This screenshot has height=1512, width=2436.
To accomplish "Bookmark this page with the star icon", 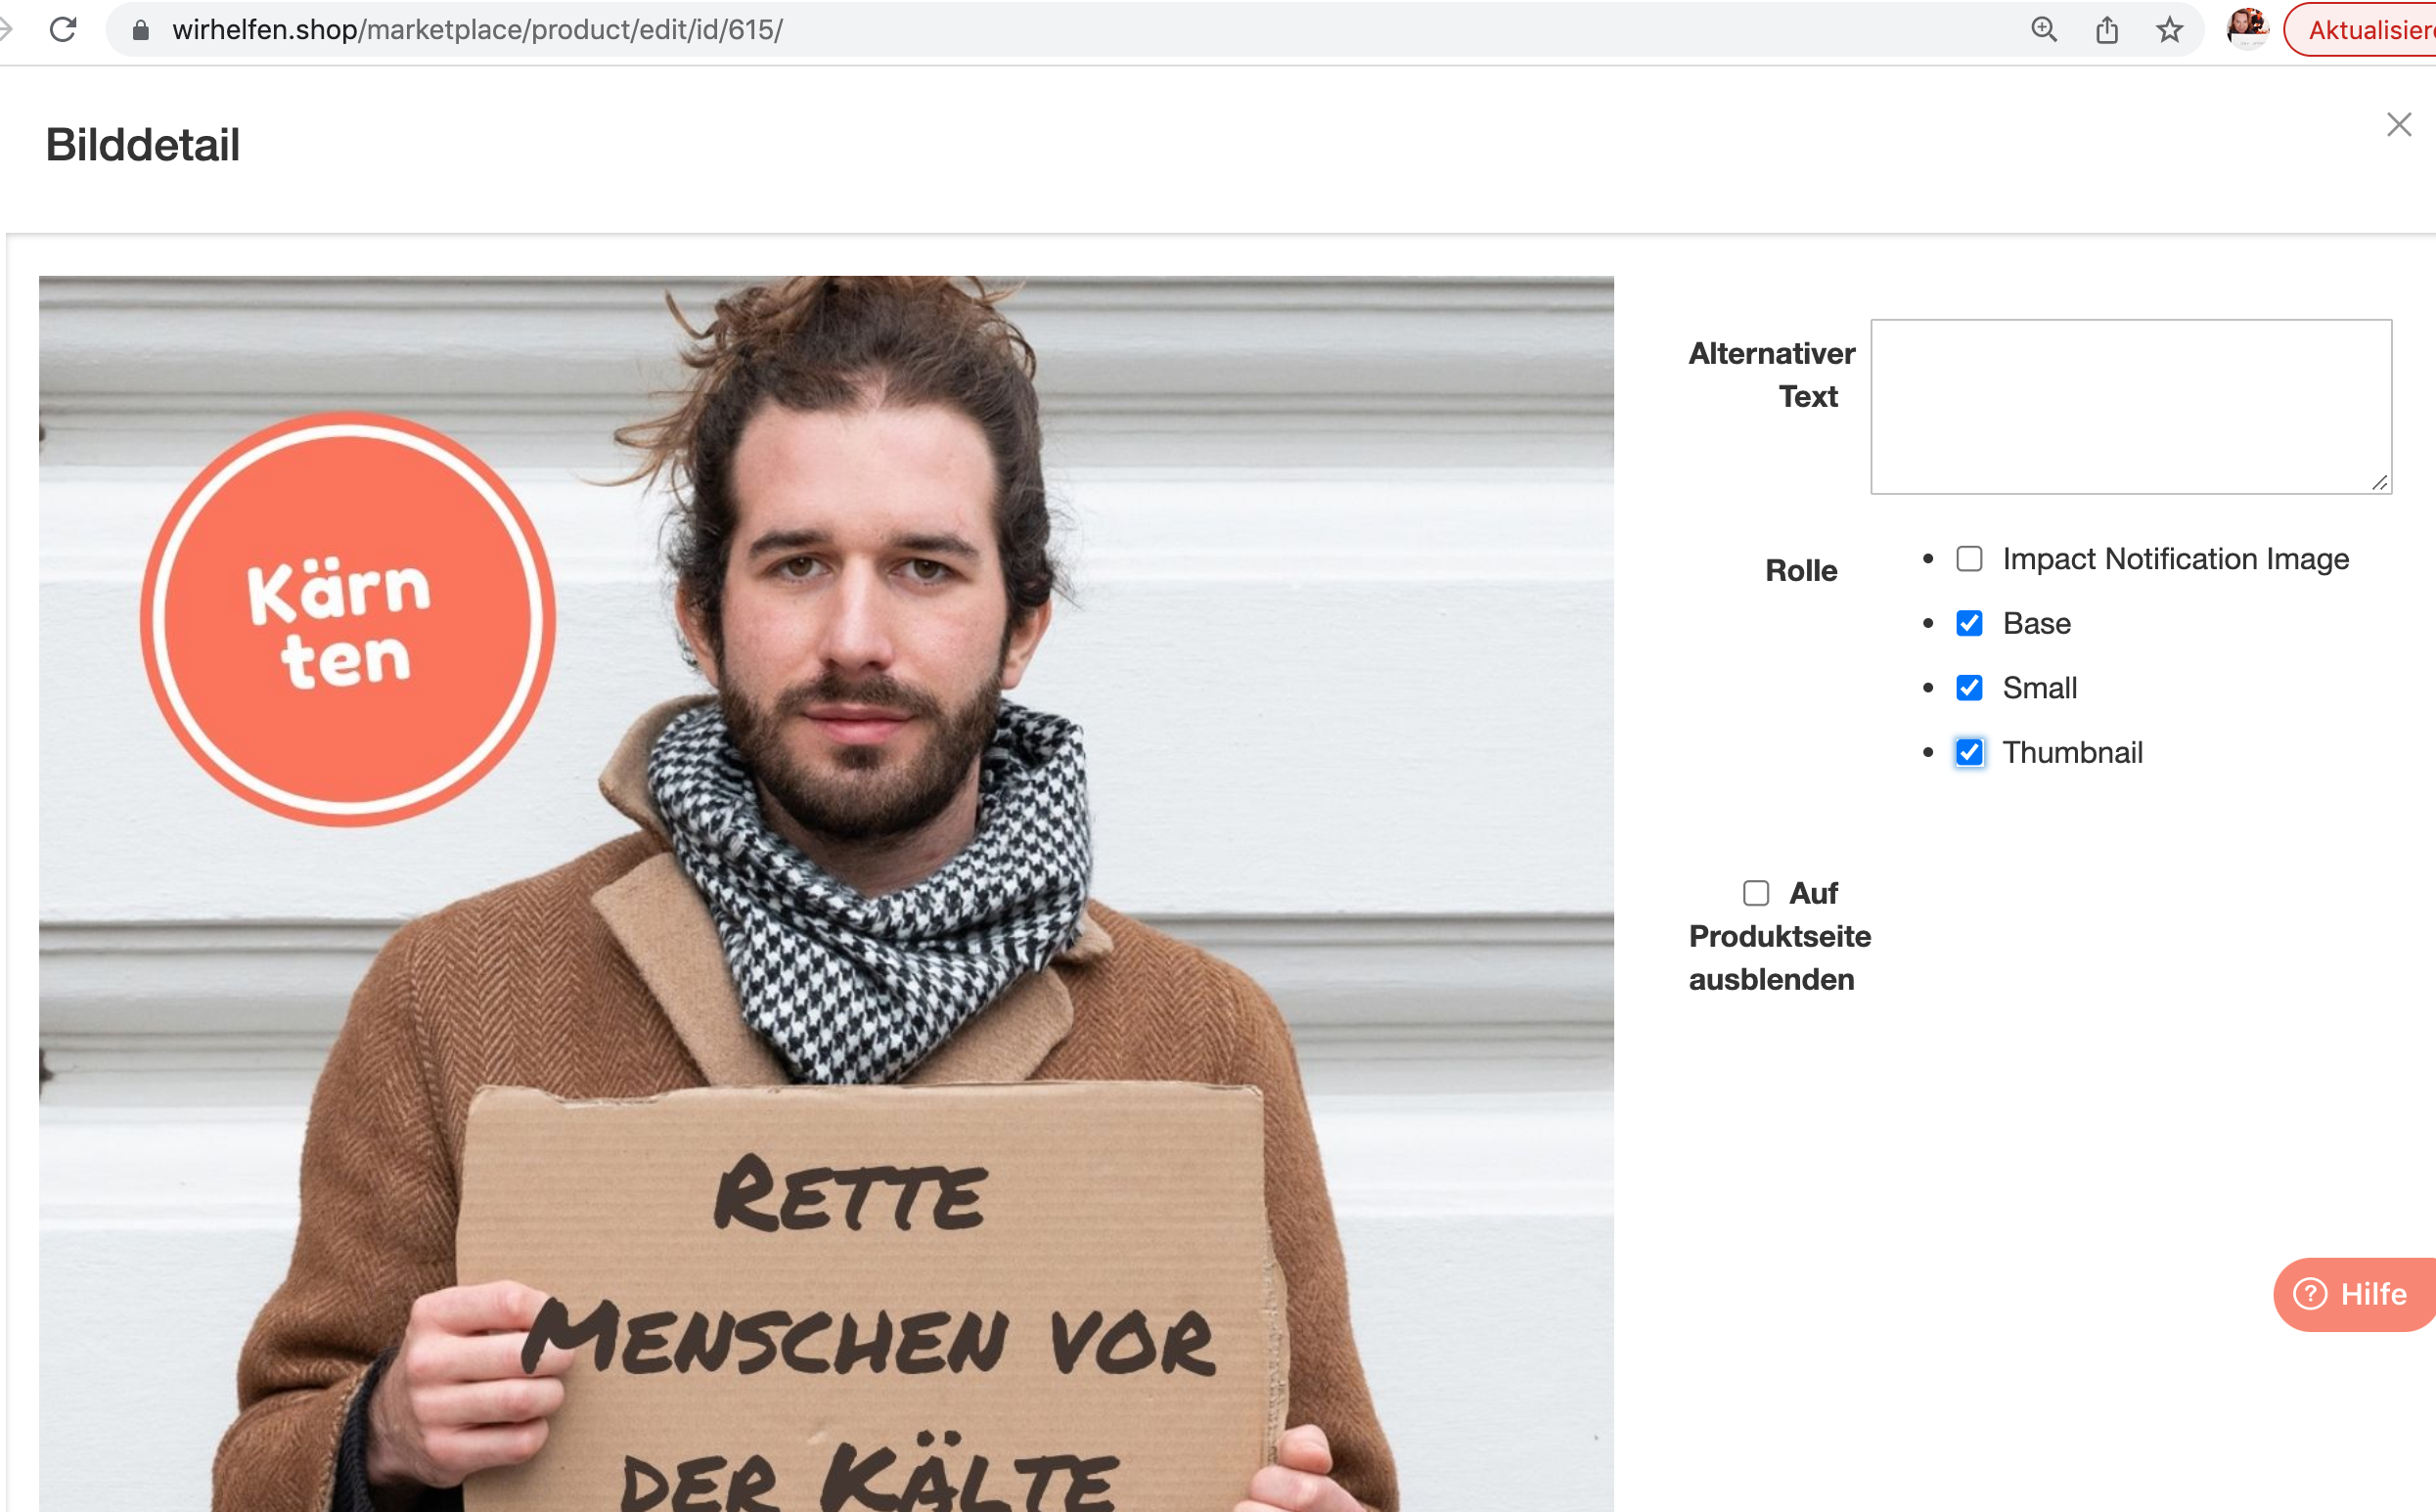I will [x=2168, y=30].
